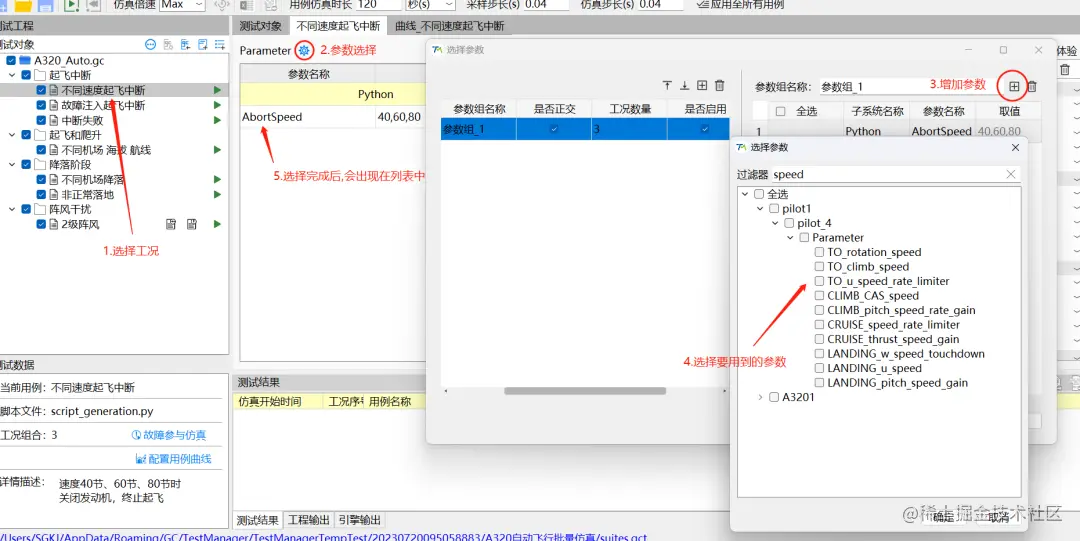Collapse the 起飞和爬升 folder
The width and height of the screenshot is (1080, 541).
12,135
